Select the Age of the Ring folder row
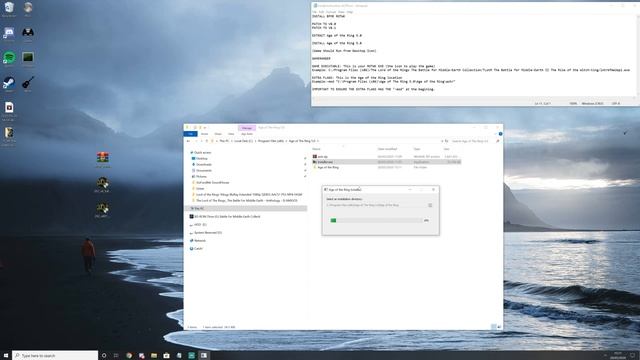This screenshot has width=640, height=360. click(x=387, y=167)
